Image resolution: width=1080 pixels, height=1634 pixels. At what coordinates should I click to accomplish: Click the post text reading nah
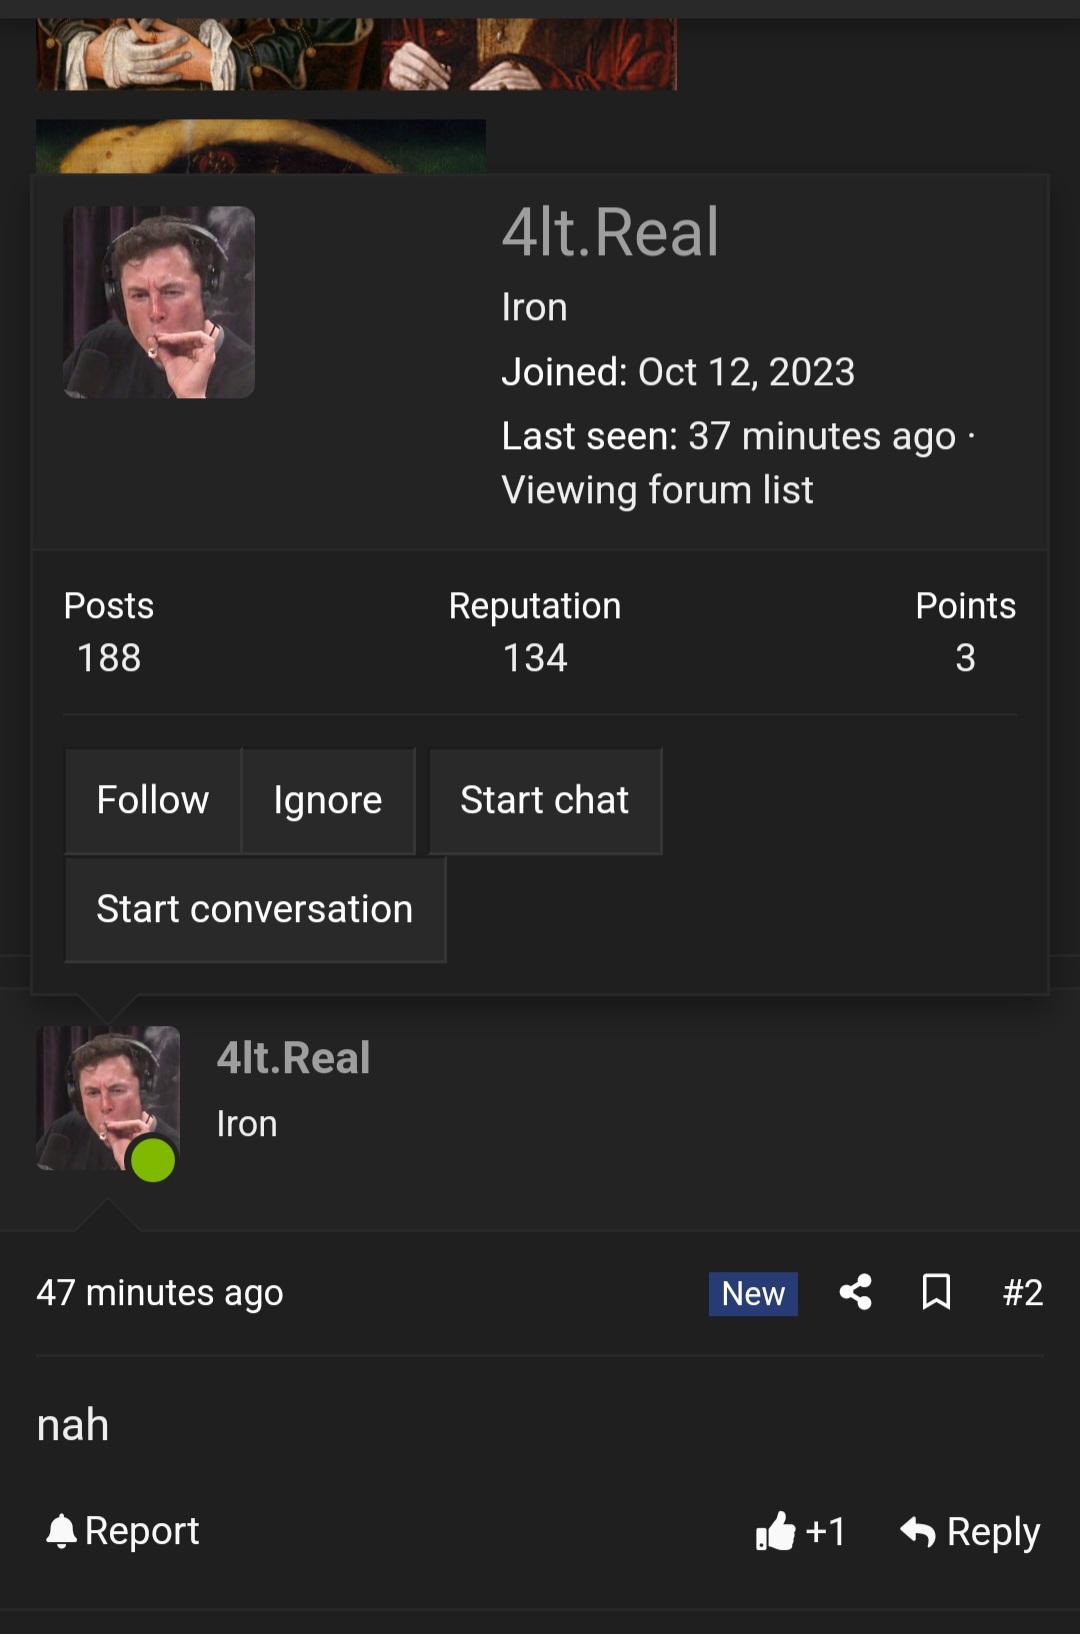click(72, 1424)
